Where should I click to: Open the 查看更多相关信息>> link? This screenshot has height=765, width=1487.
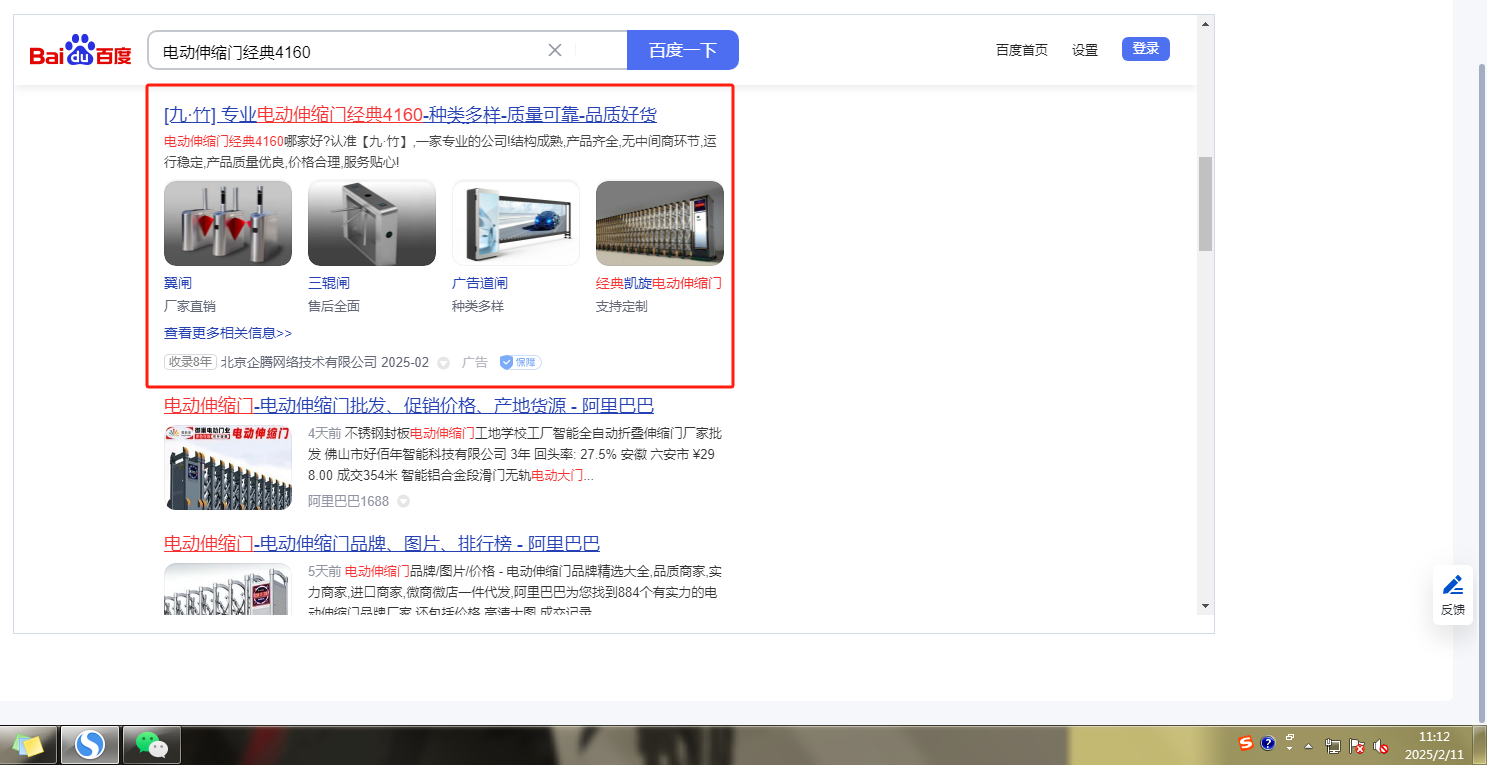click(x=228, y=333)
